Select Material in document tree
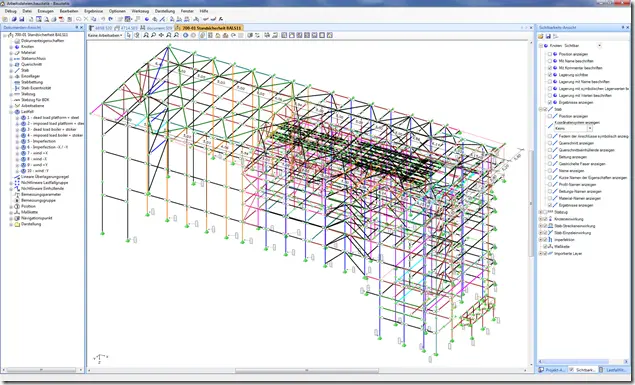The height and width of the screenshot is (385, 635). click(28, 53)
